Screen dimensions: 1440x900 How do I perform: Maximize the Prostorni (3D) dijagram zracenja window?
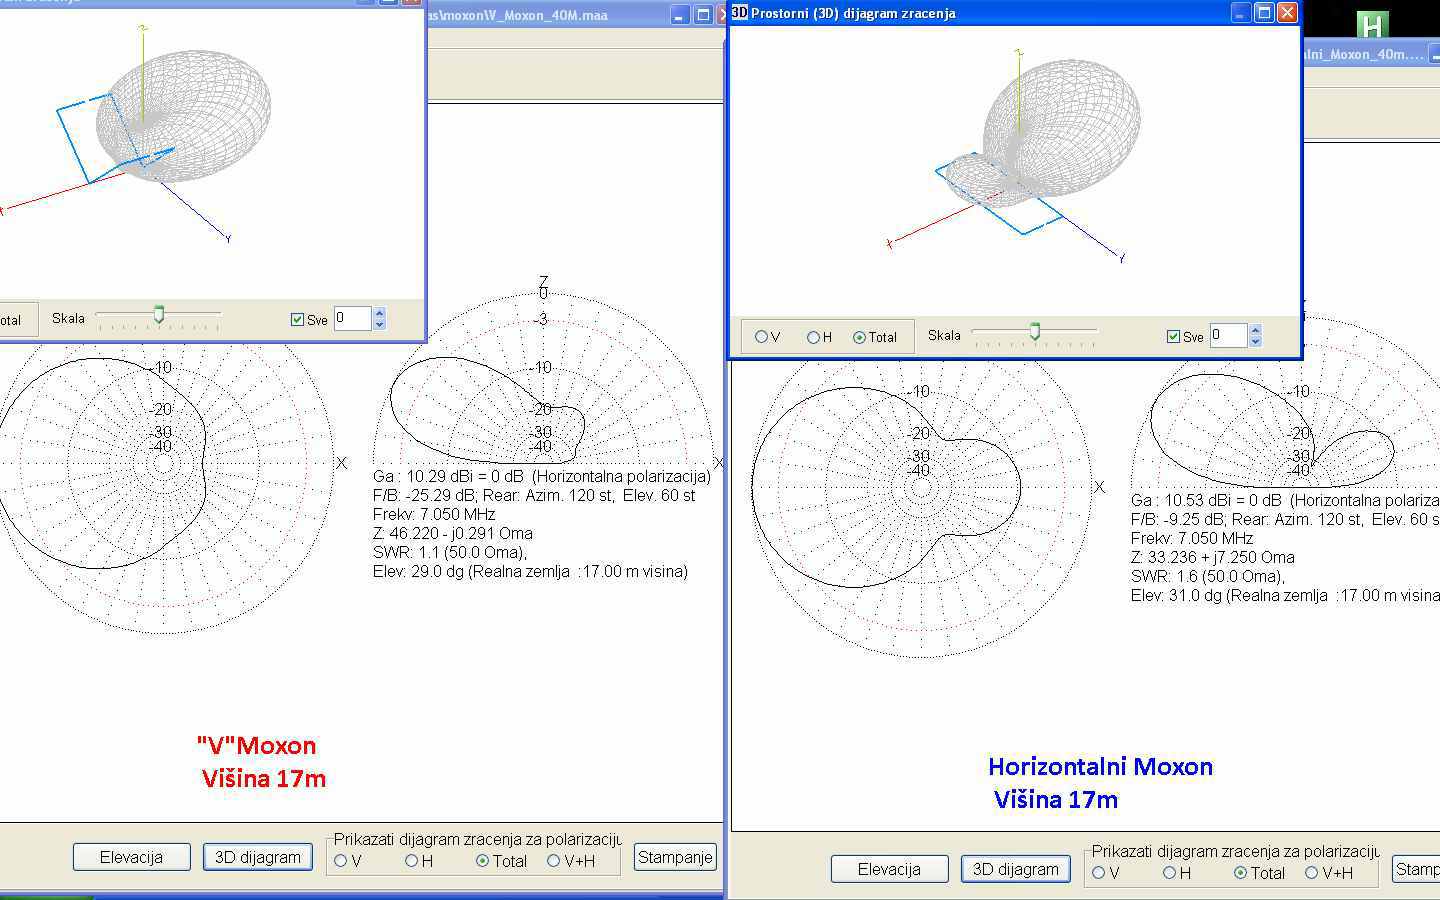(1264, 13)
